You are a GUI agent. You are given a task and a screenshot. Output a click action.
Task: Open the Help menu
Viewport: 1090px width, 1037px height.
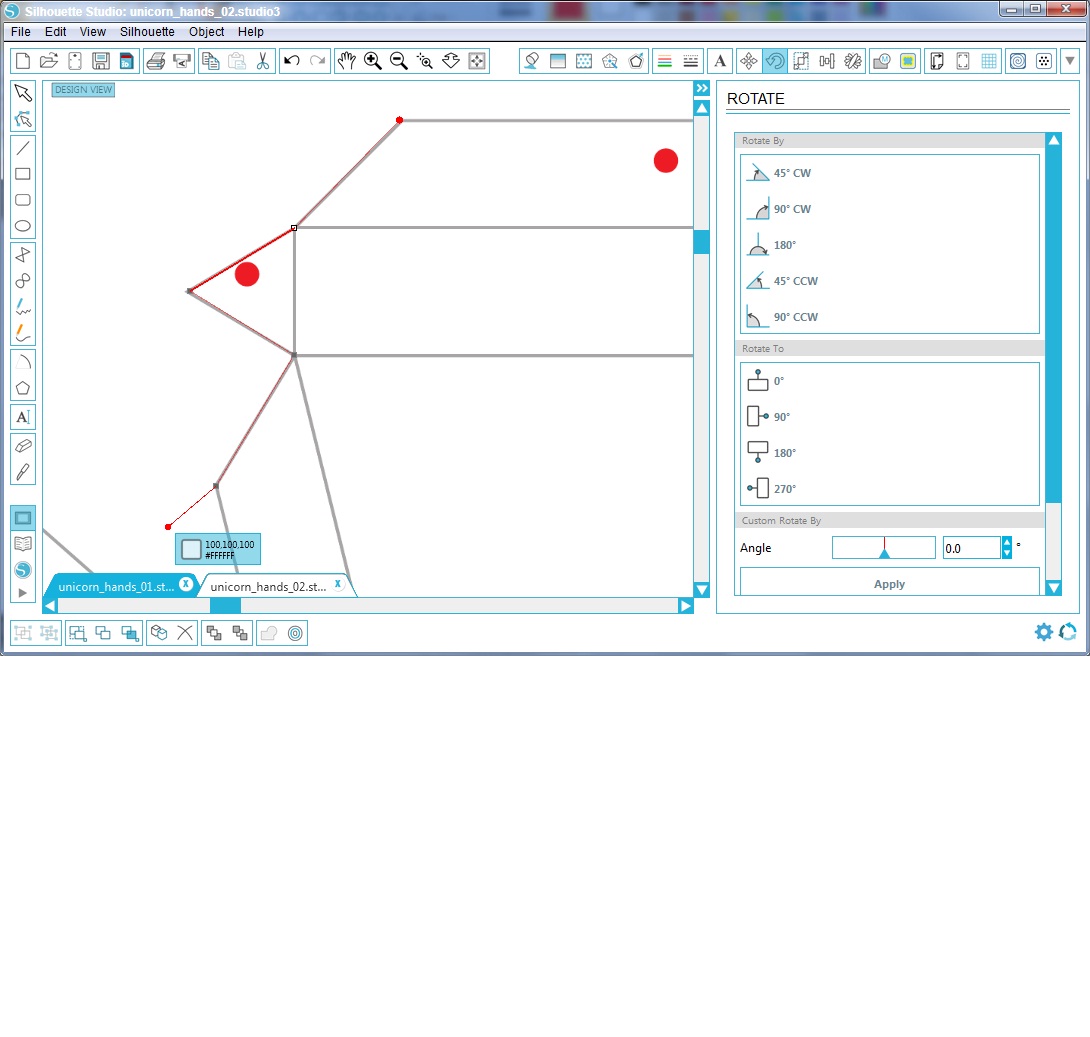click(251, 32)
